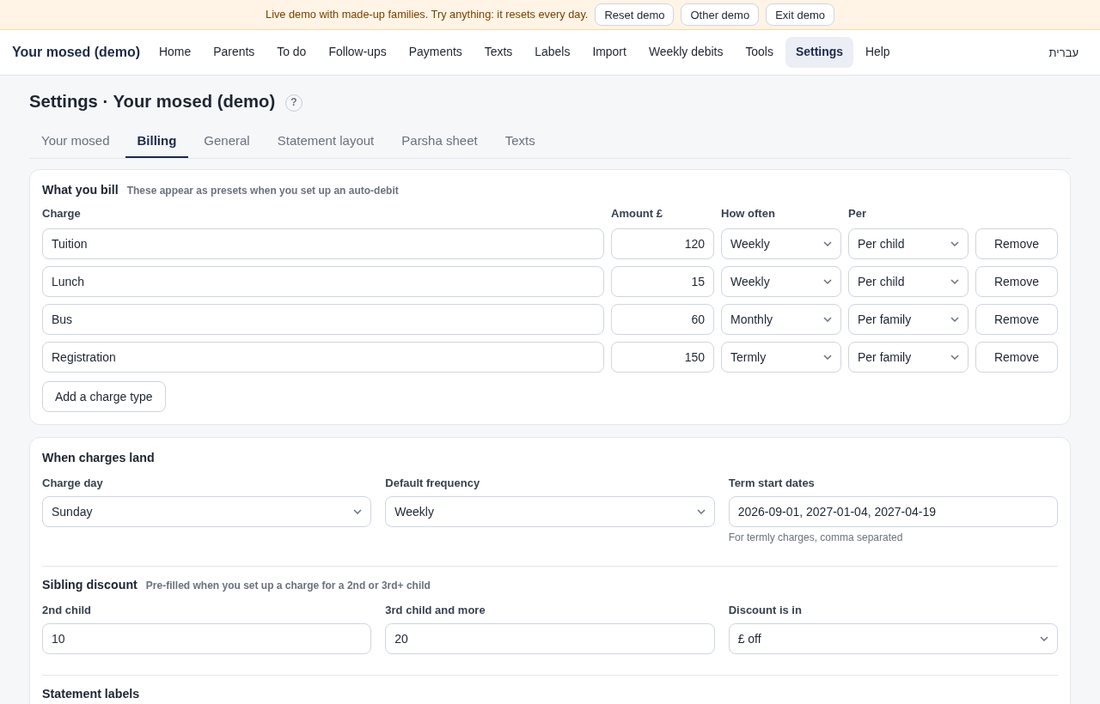1100x704 pixels.
Task: Add a charge type
Action: [104, 397]
